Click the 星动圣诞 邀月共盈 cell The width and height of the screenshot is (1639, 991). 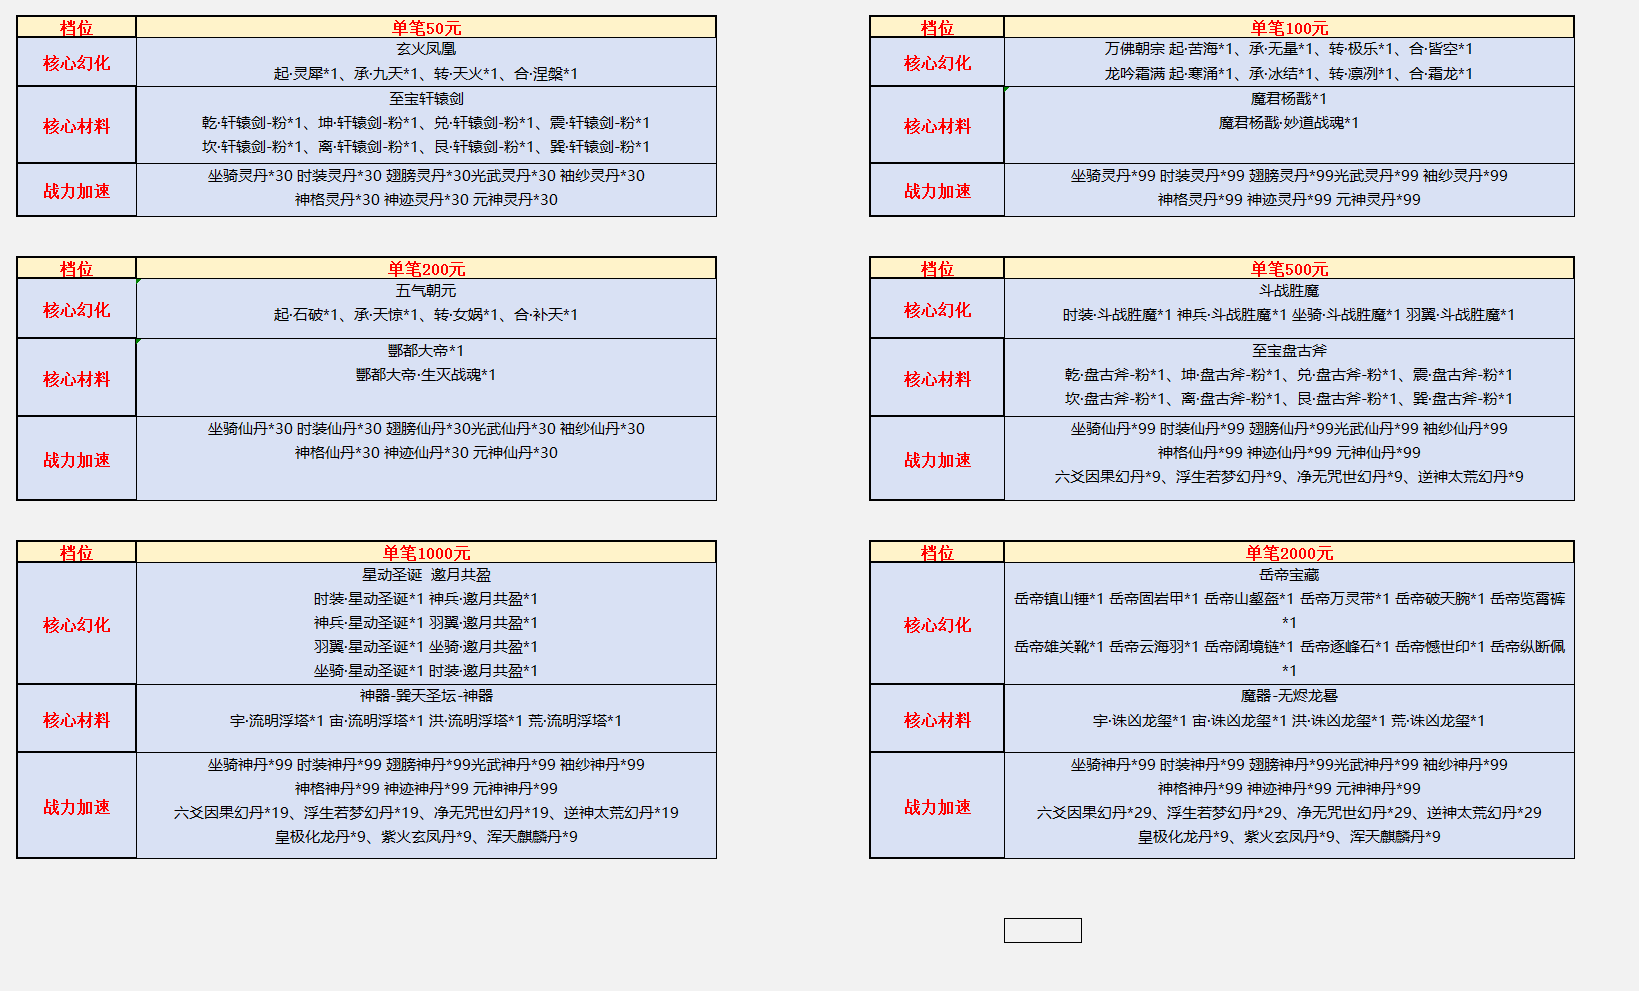coord(426,623)
